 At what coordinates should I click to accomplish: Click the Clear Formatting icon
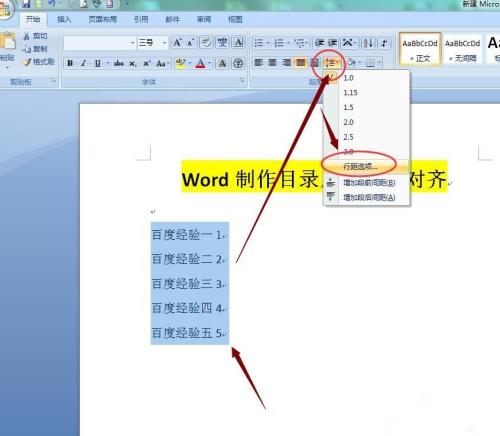pos(206,43)
